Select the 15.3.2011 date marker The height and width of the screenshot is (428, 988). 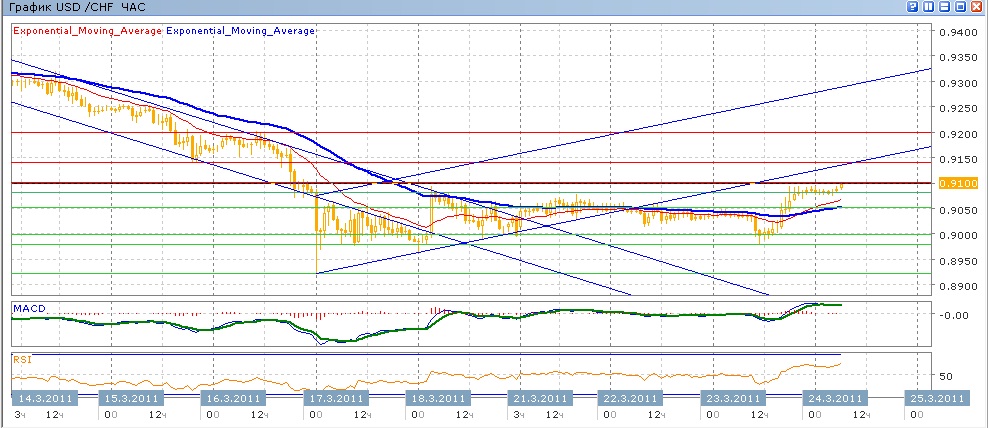click(x=130, y=398)
